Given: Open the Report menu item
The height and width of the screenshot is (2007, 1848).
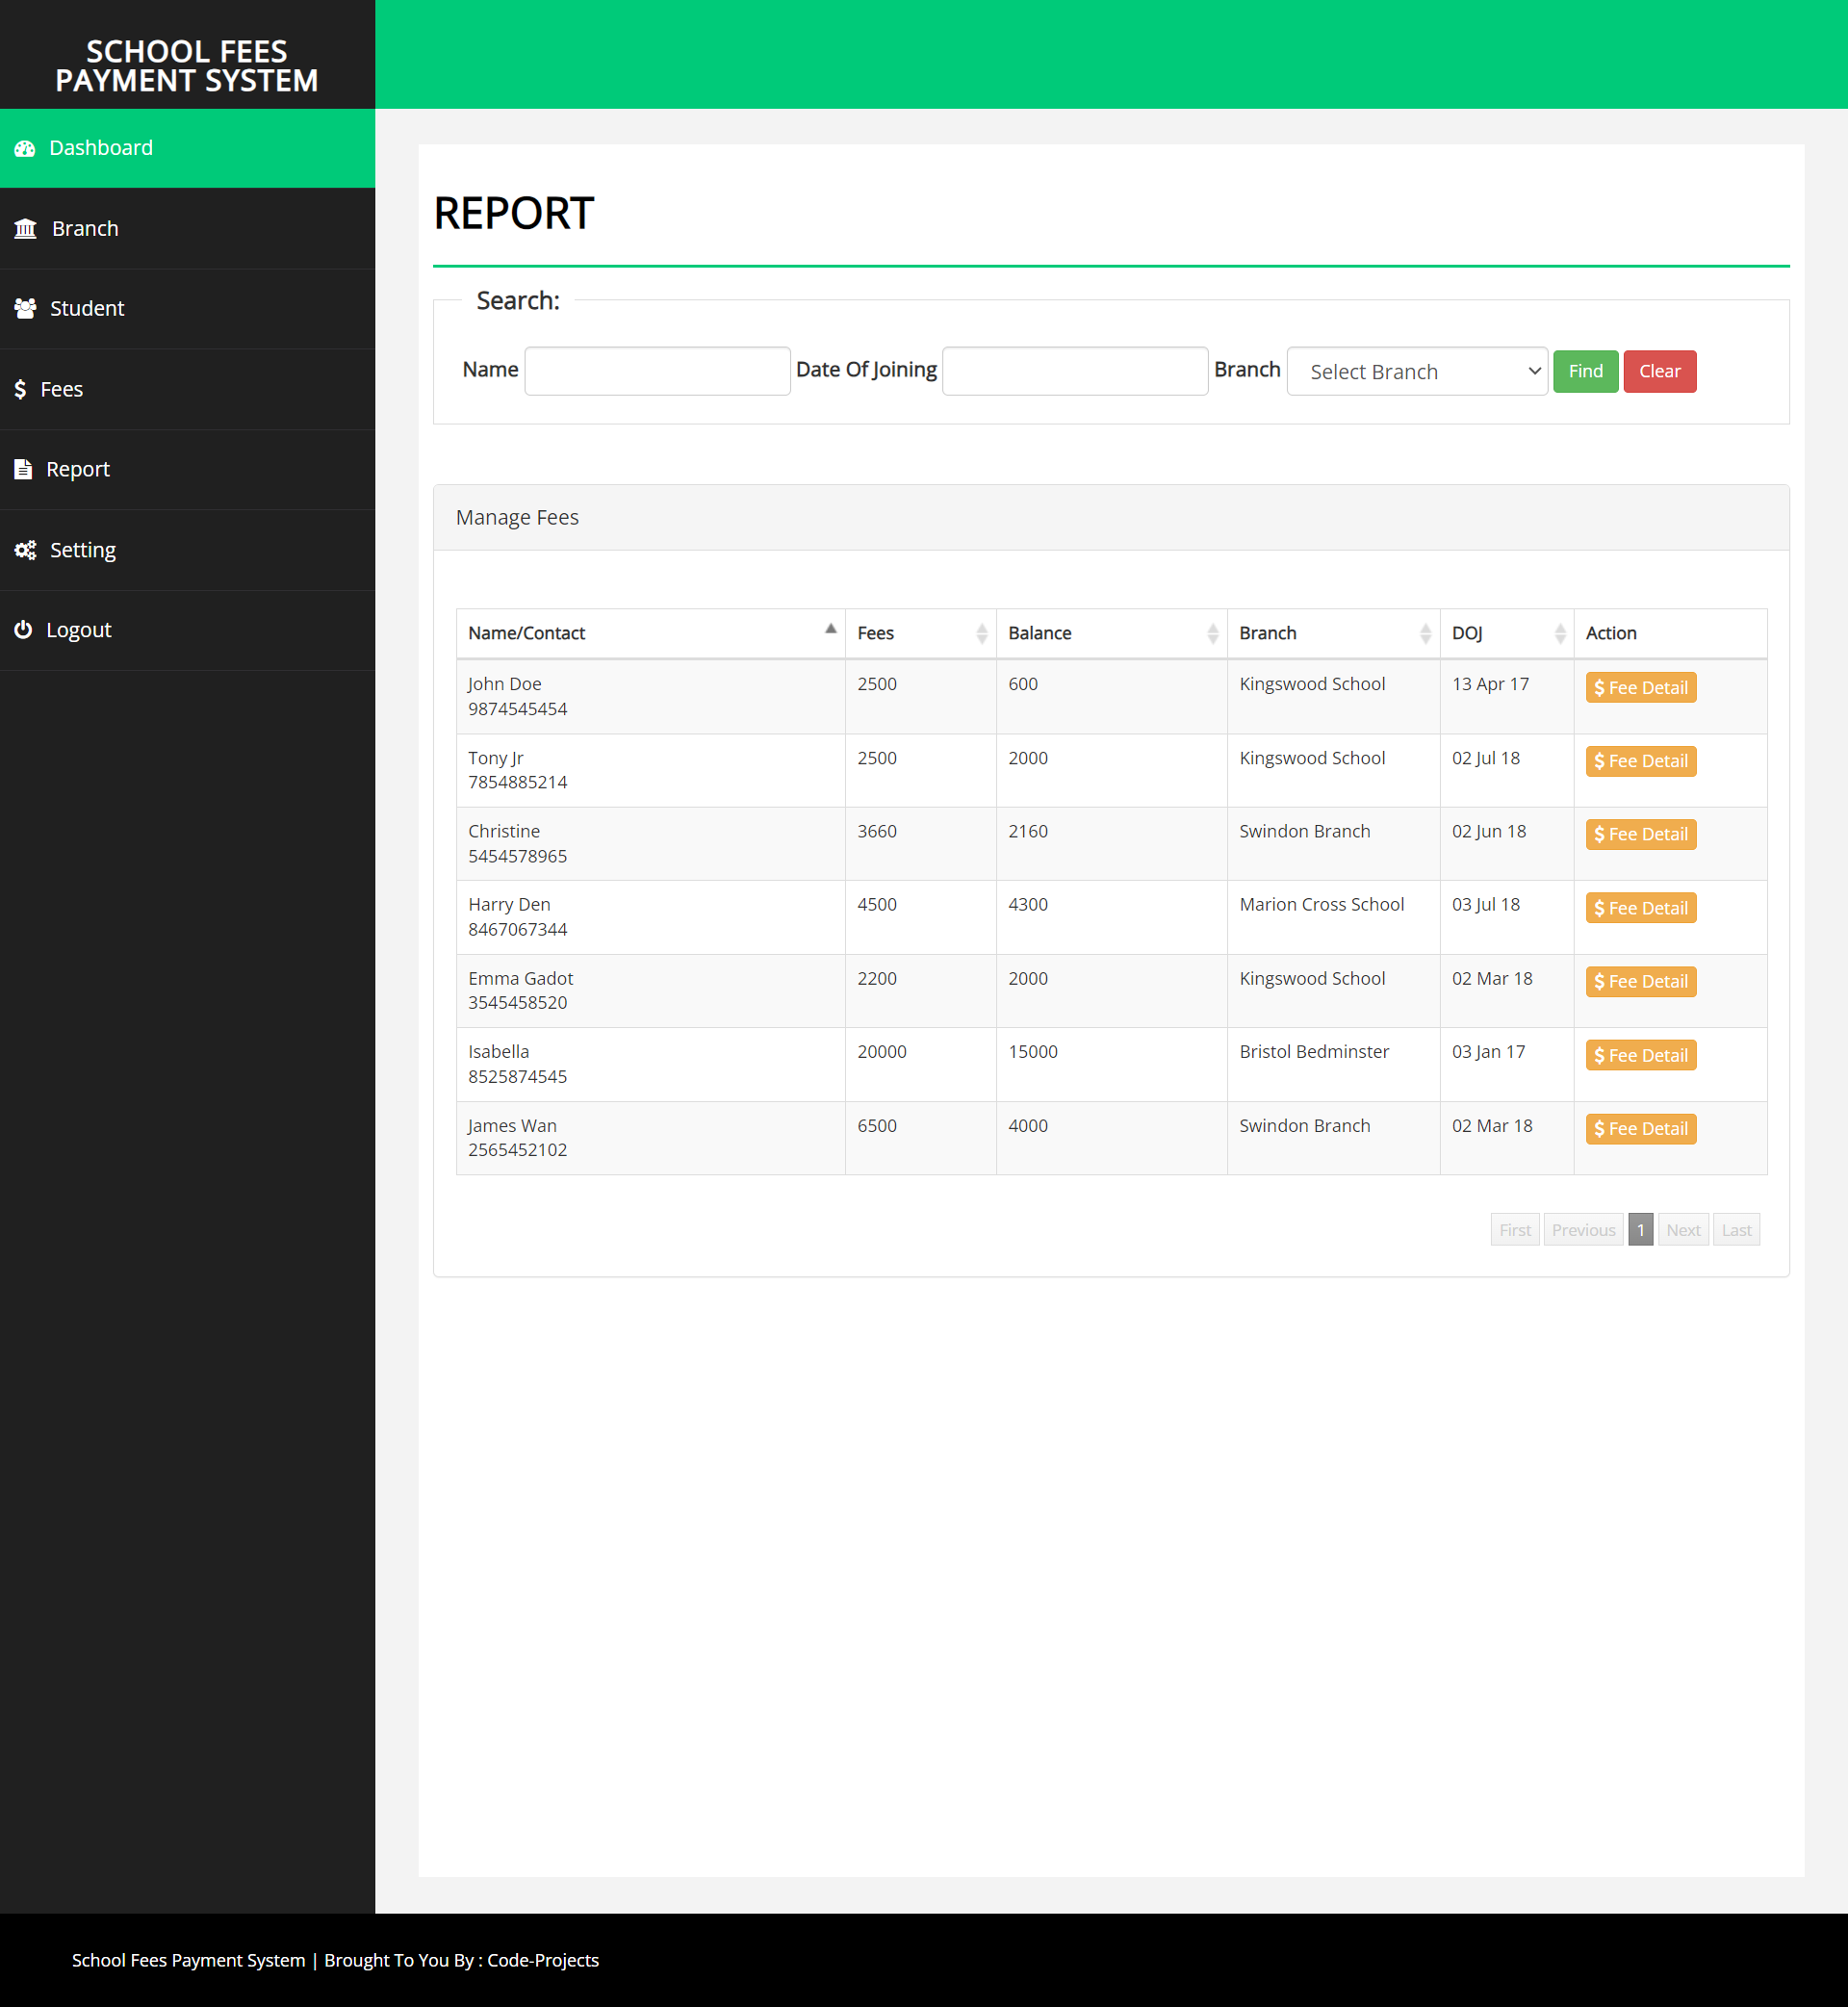Looking at the screenshot, I should [187, 469].
